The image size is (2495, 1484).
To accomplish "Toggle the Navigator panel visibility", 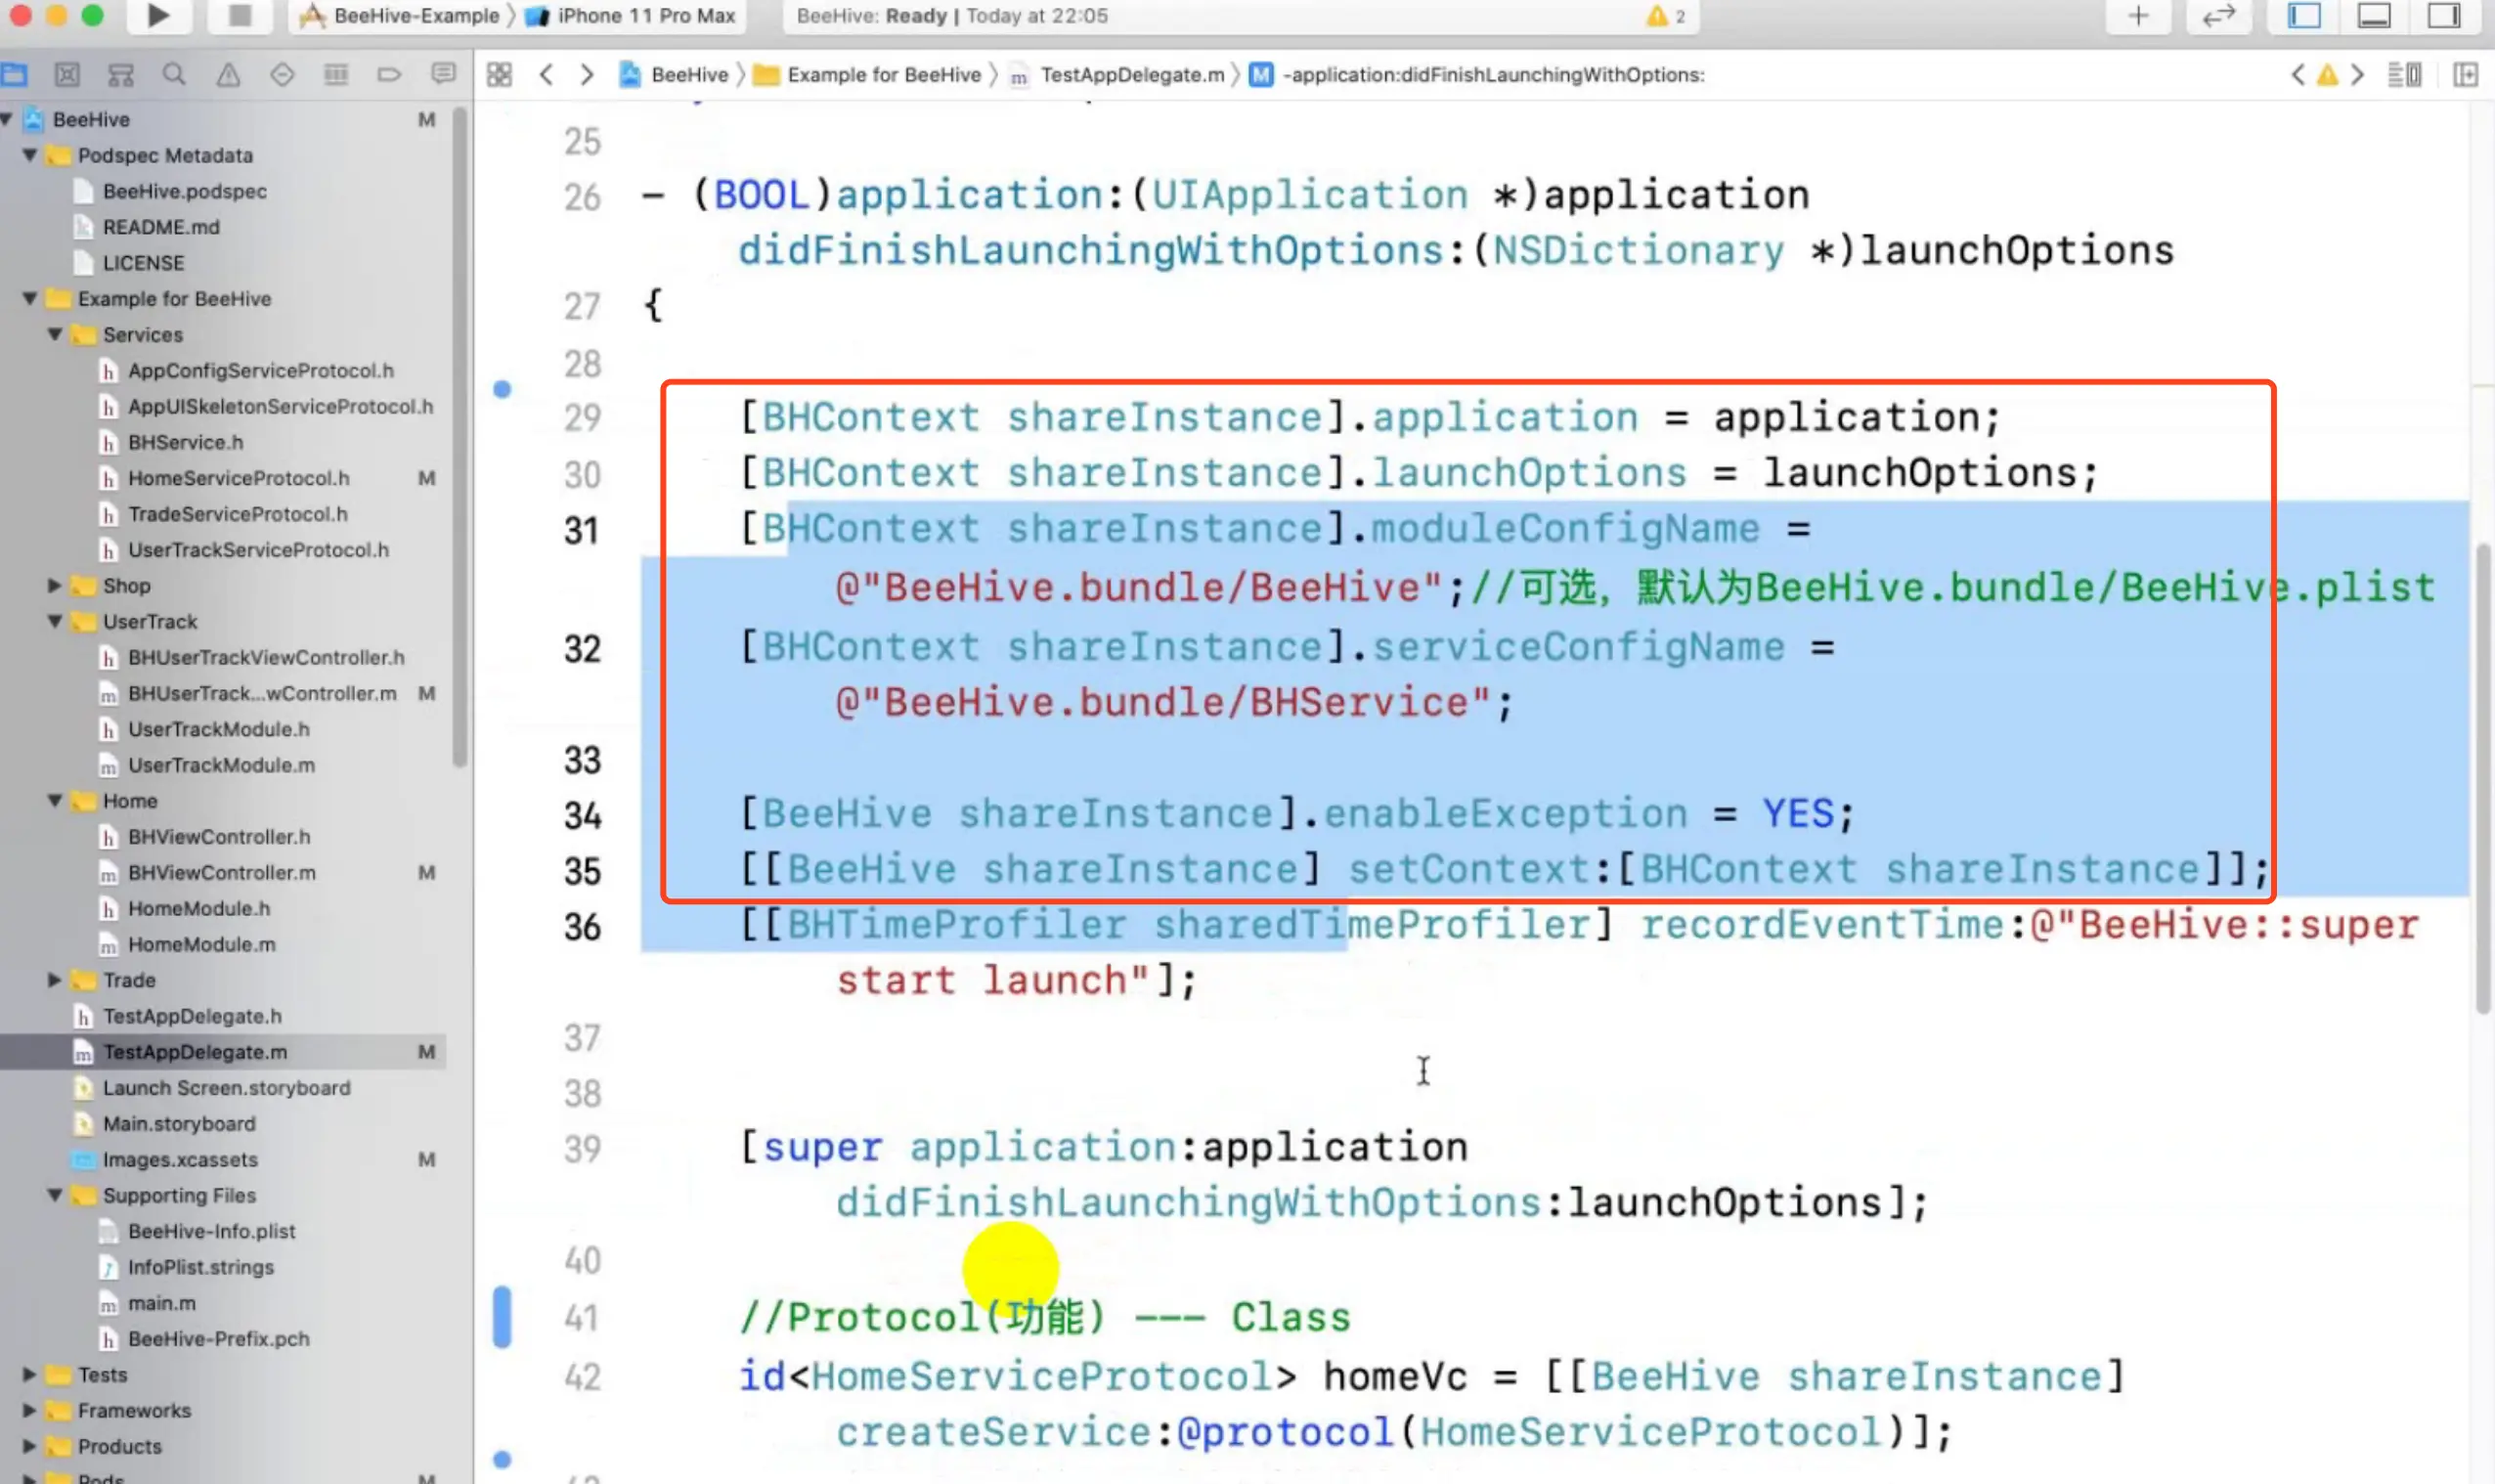I will coord(2304,15).
